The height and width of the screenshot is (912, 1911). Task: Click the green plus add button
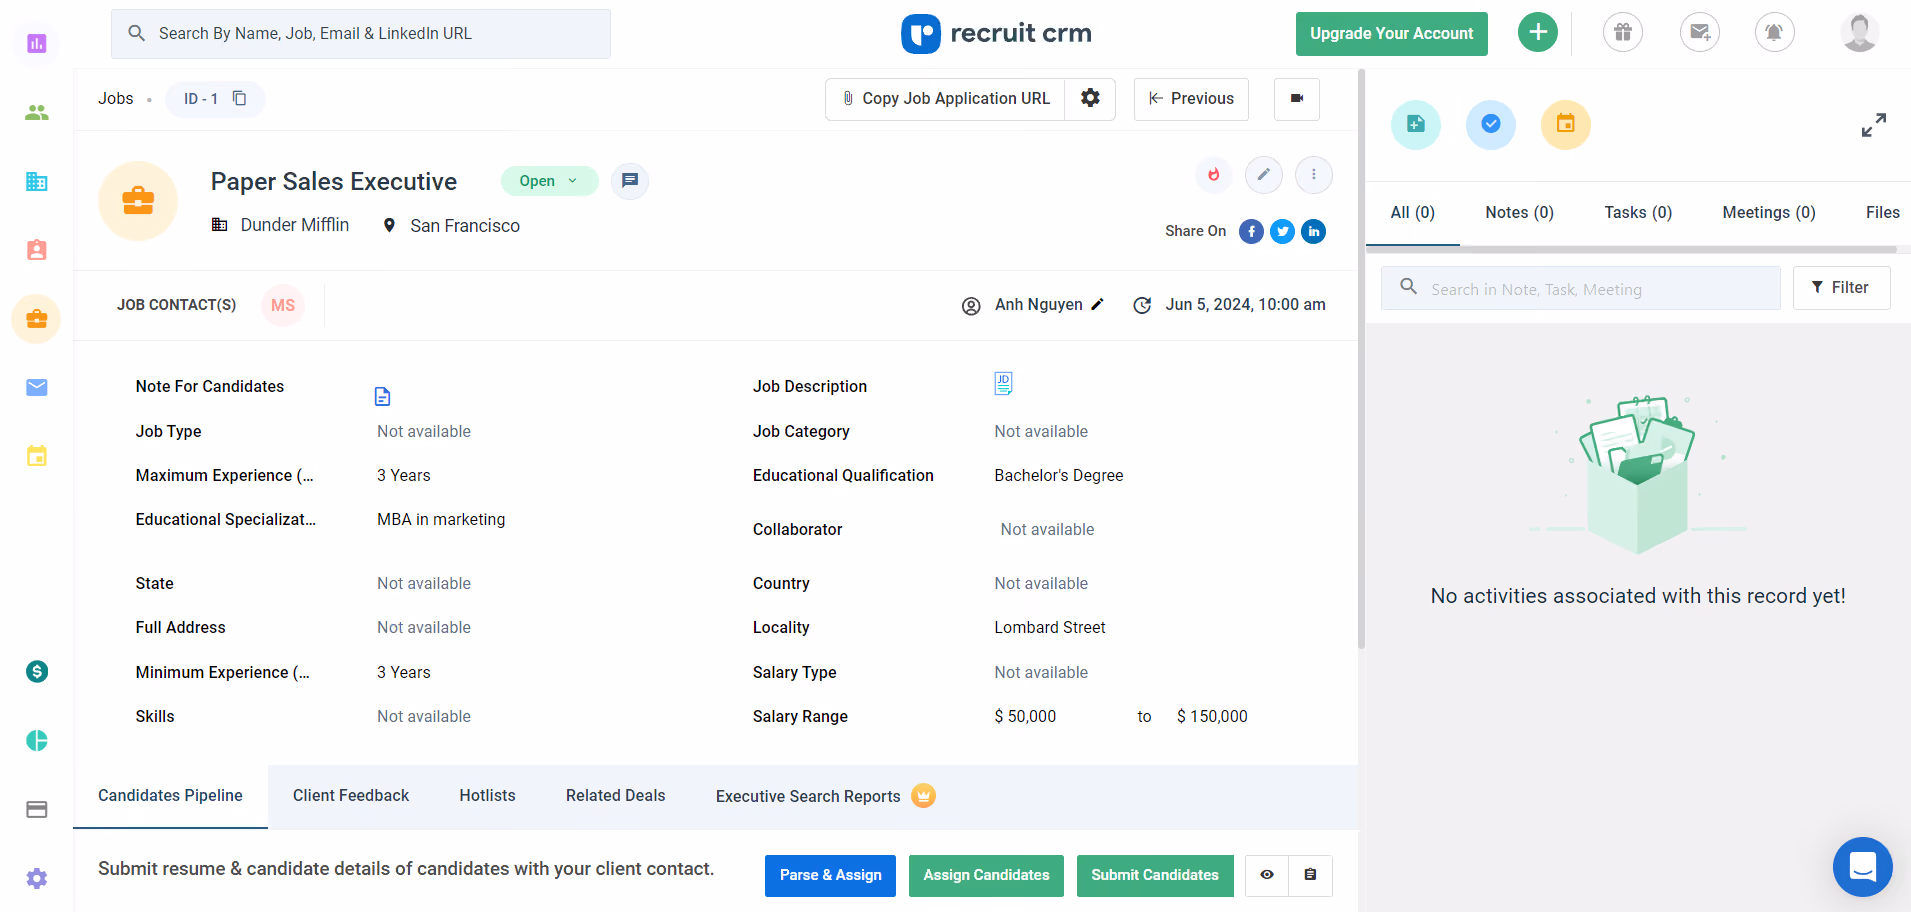pos(1538,32)
